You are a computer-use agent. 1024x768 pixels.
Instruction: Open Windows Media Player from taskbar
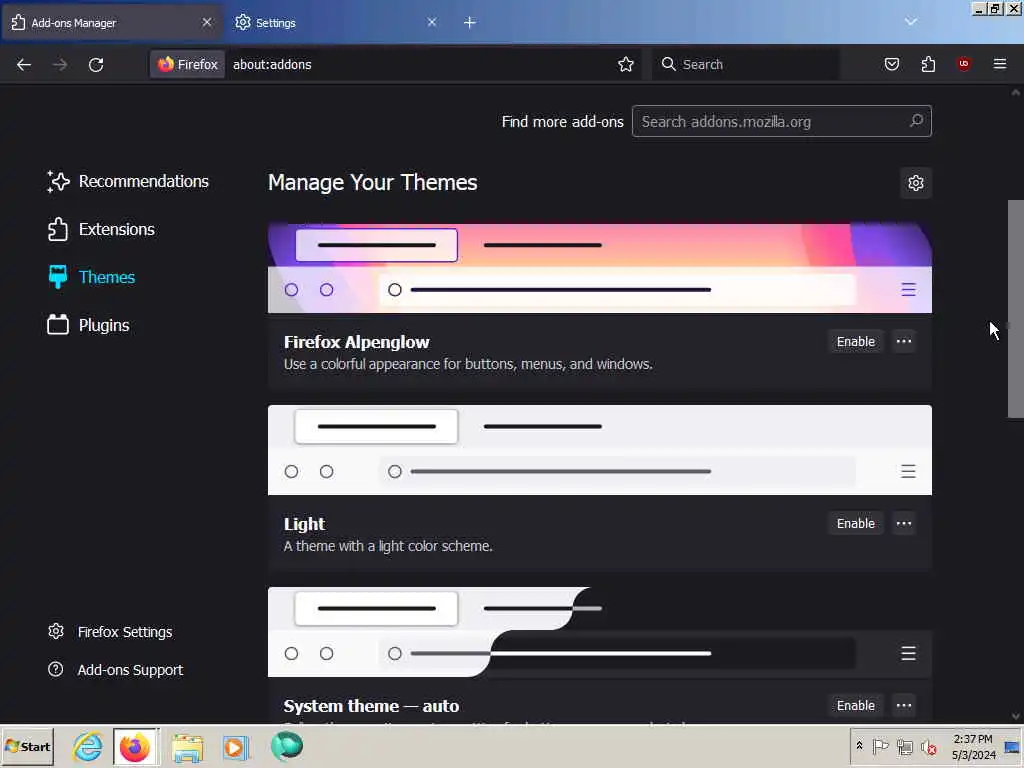tap(236, 746)
